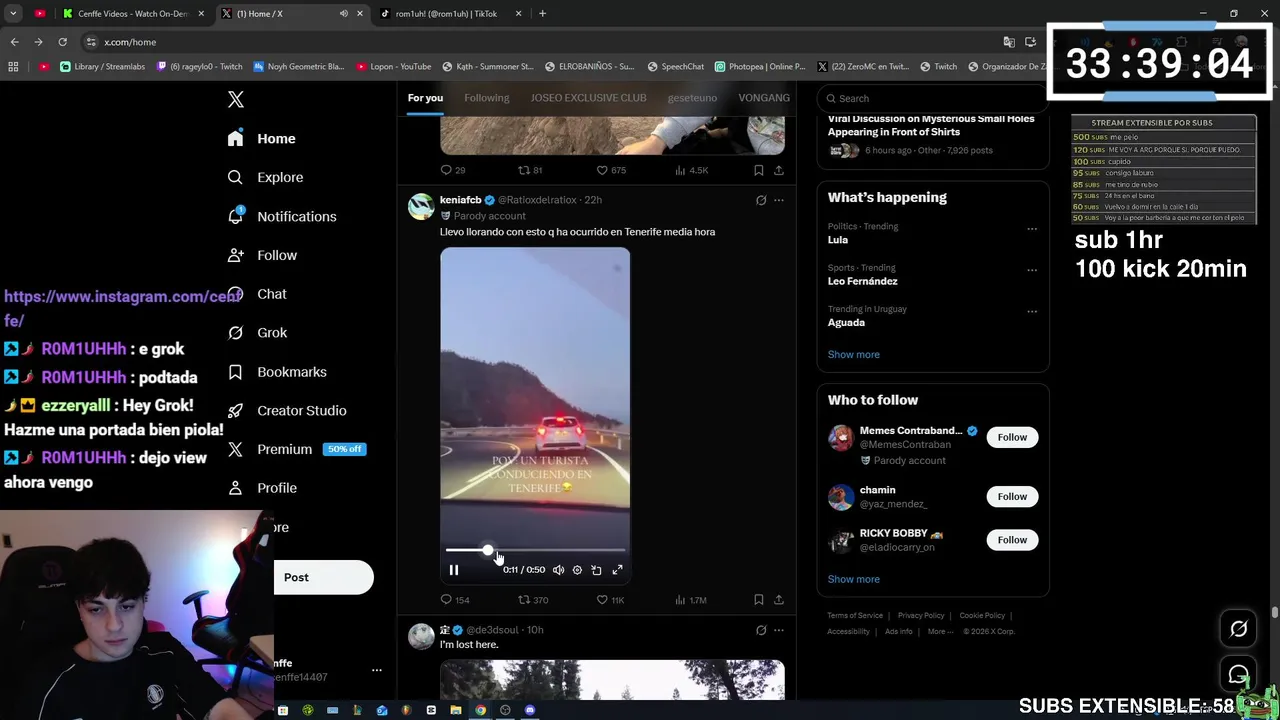Open Profile from the sidebar
Screen dimensions: 1280x720
(262, 488)
